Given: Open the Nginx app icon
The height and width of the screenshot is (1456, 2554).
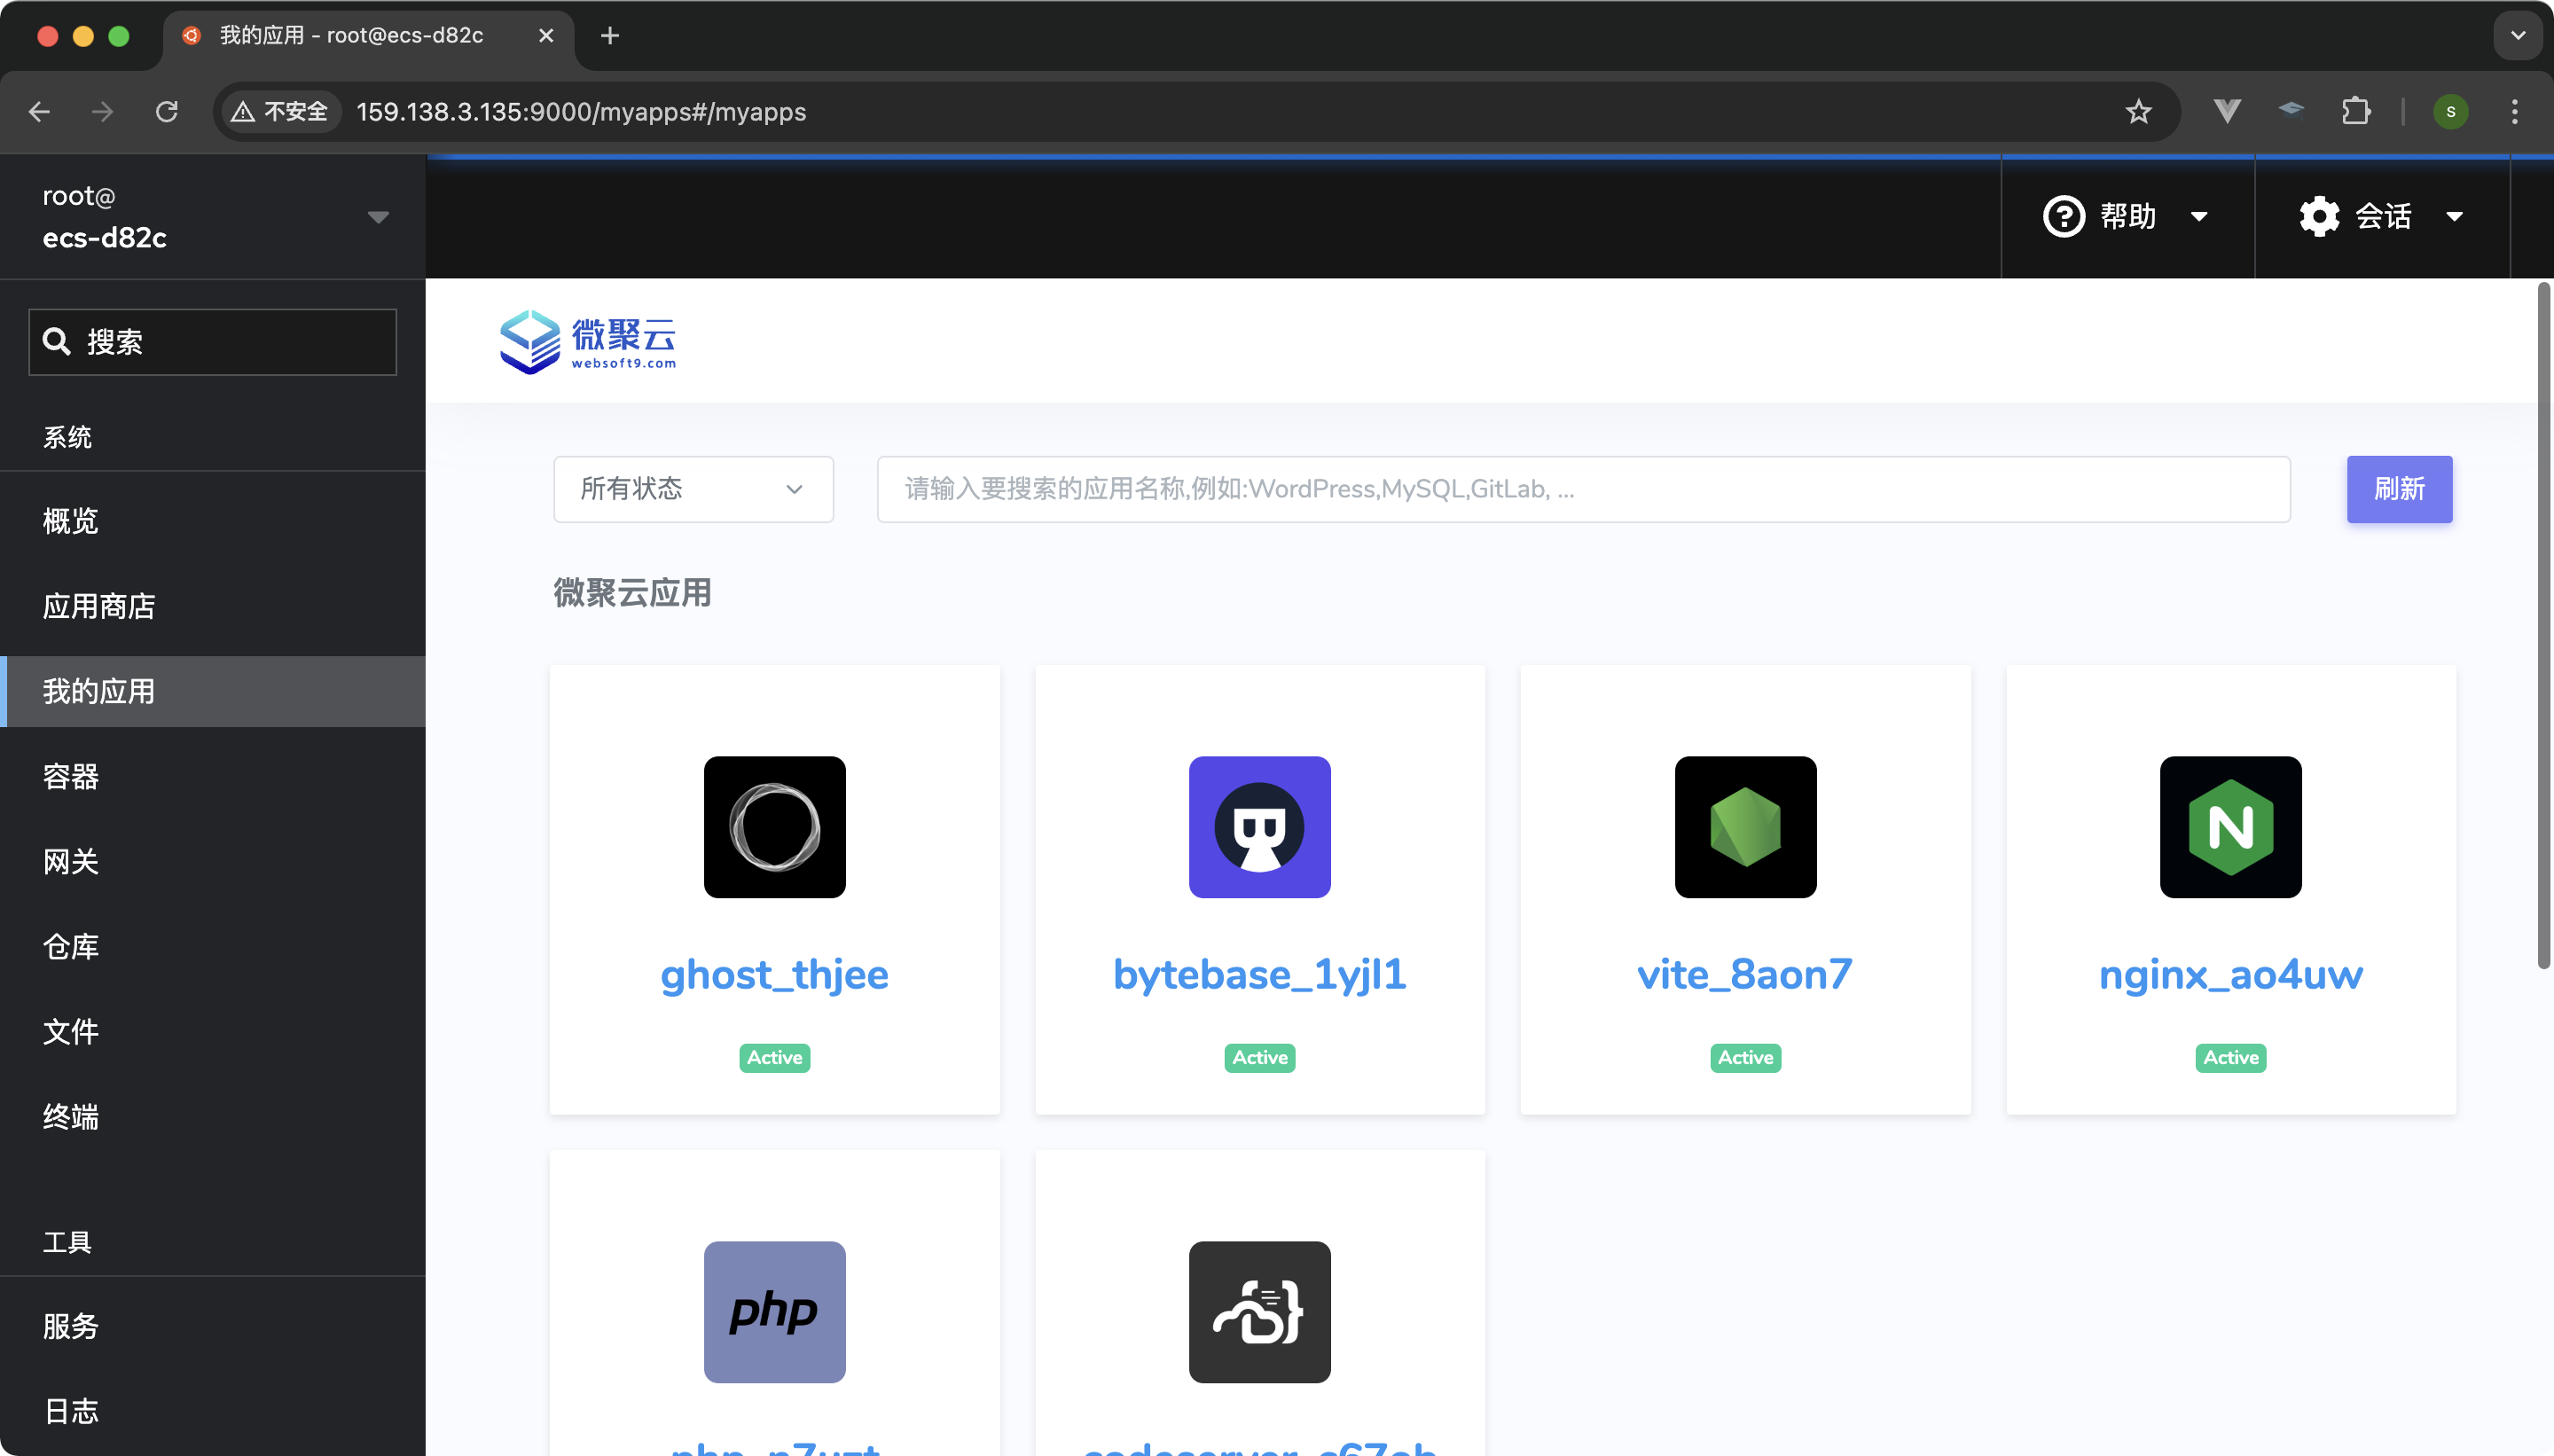Looking at the screenshot, I should point(2230,827).
